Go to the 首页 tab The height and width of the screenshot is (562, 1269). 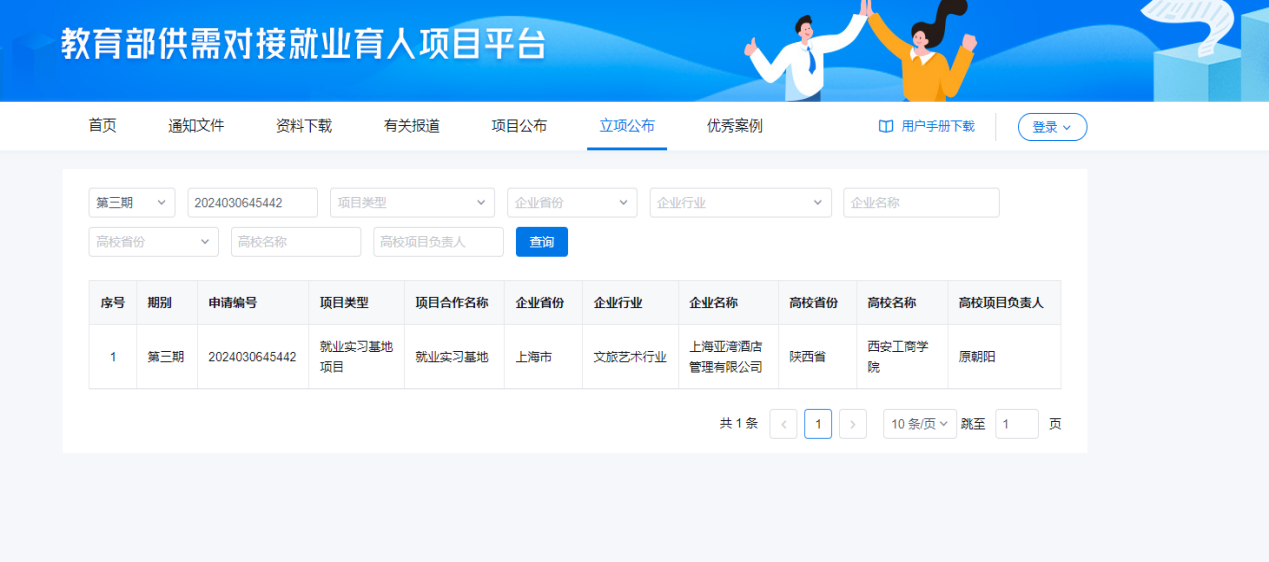[x=102, y=126]
